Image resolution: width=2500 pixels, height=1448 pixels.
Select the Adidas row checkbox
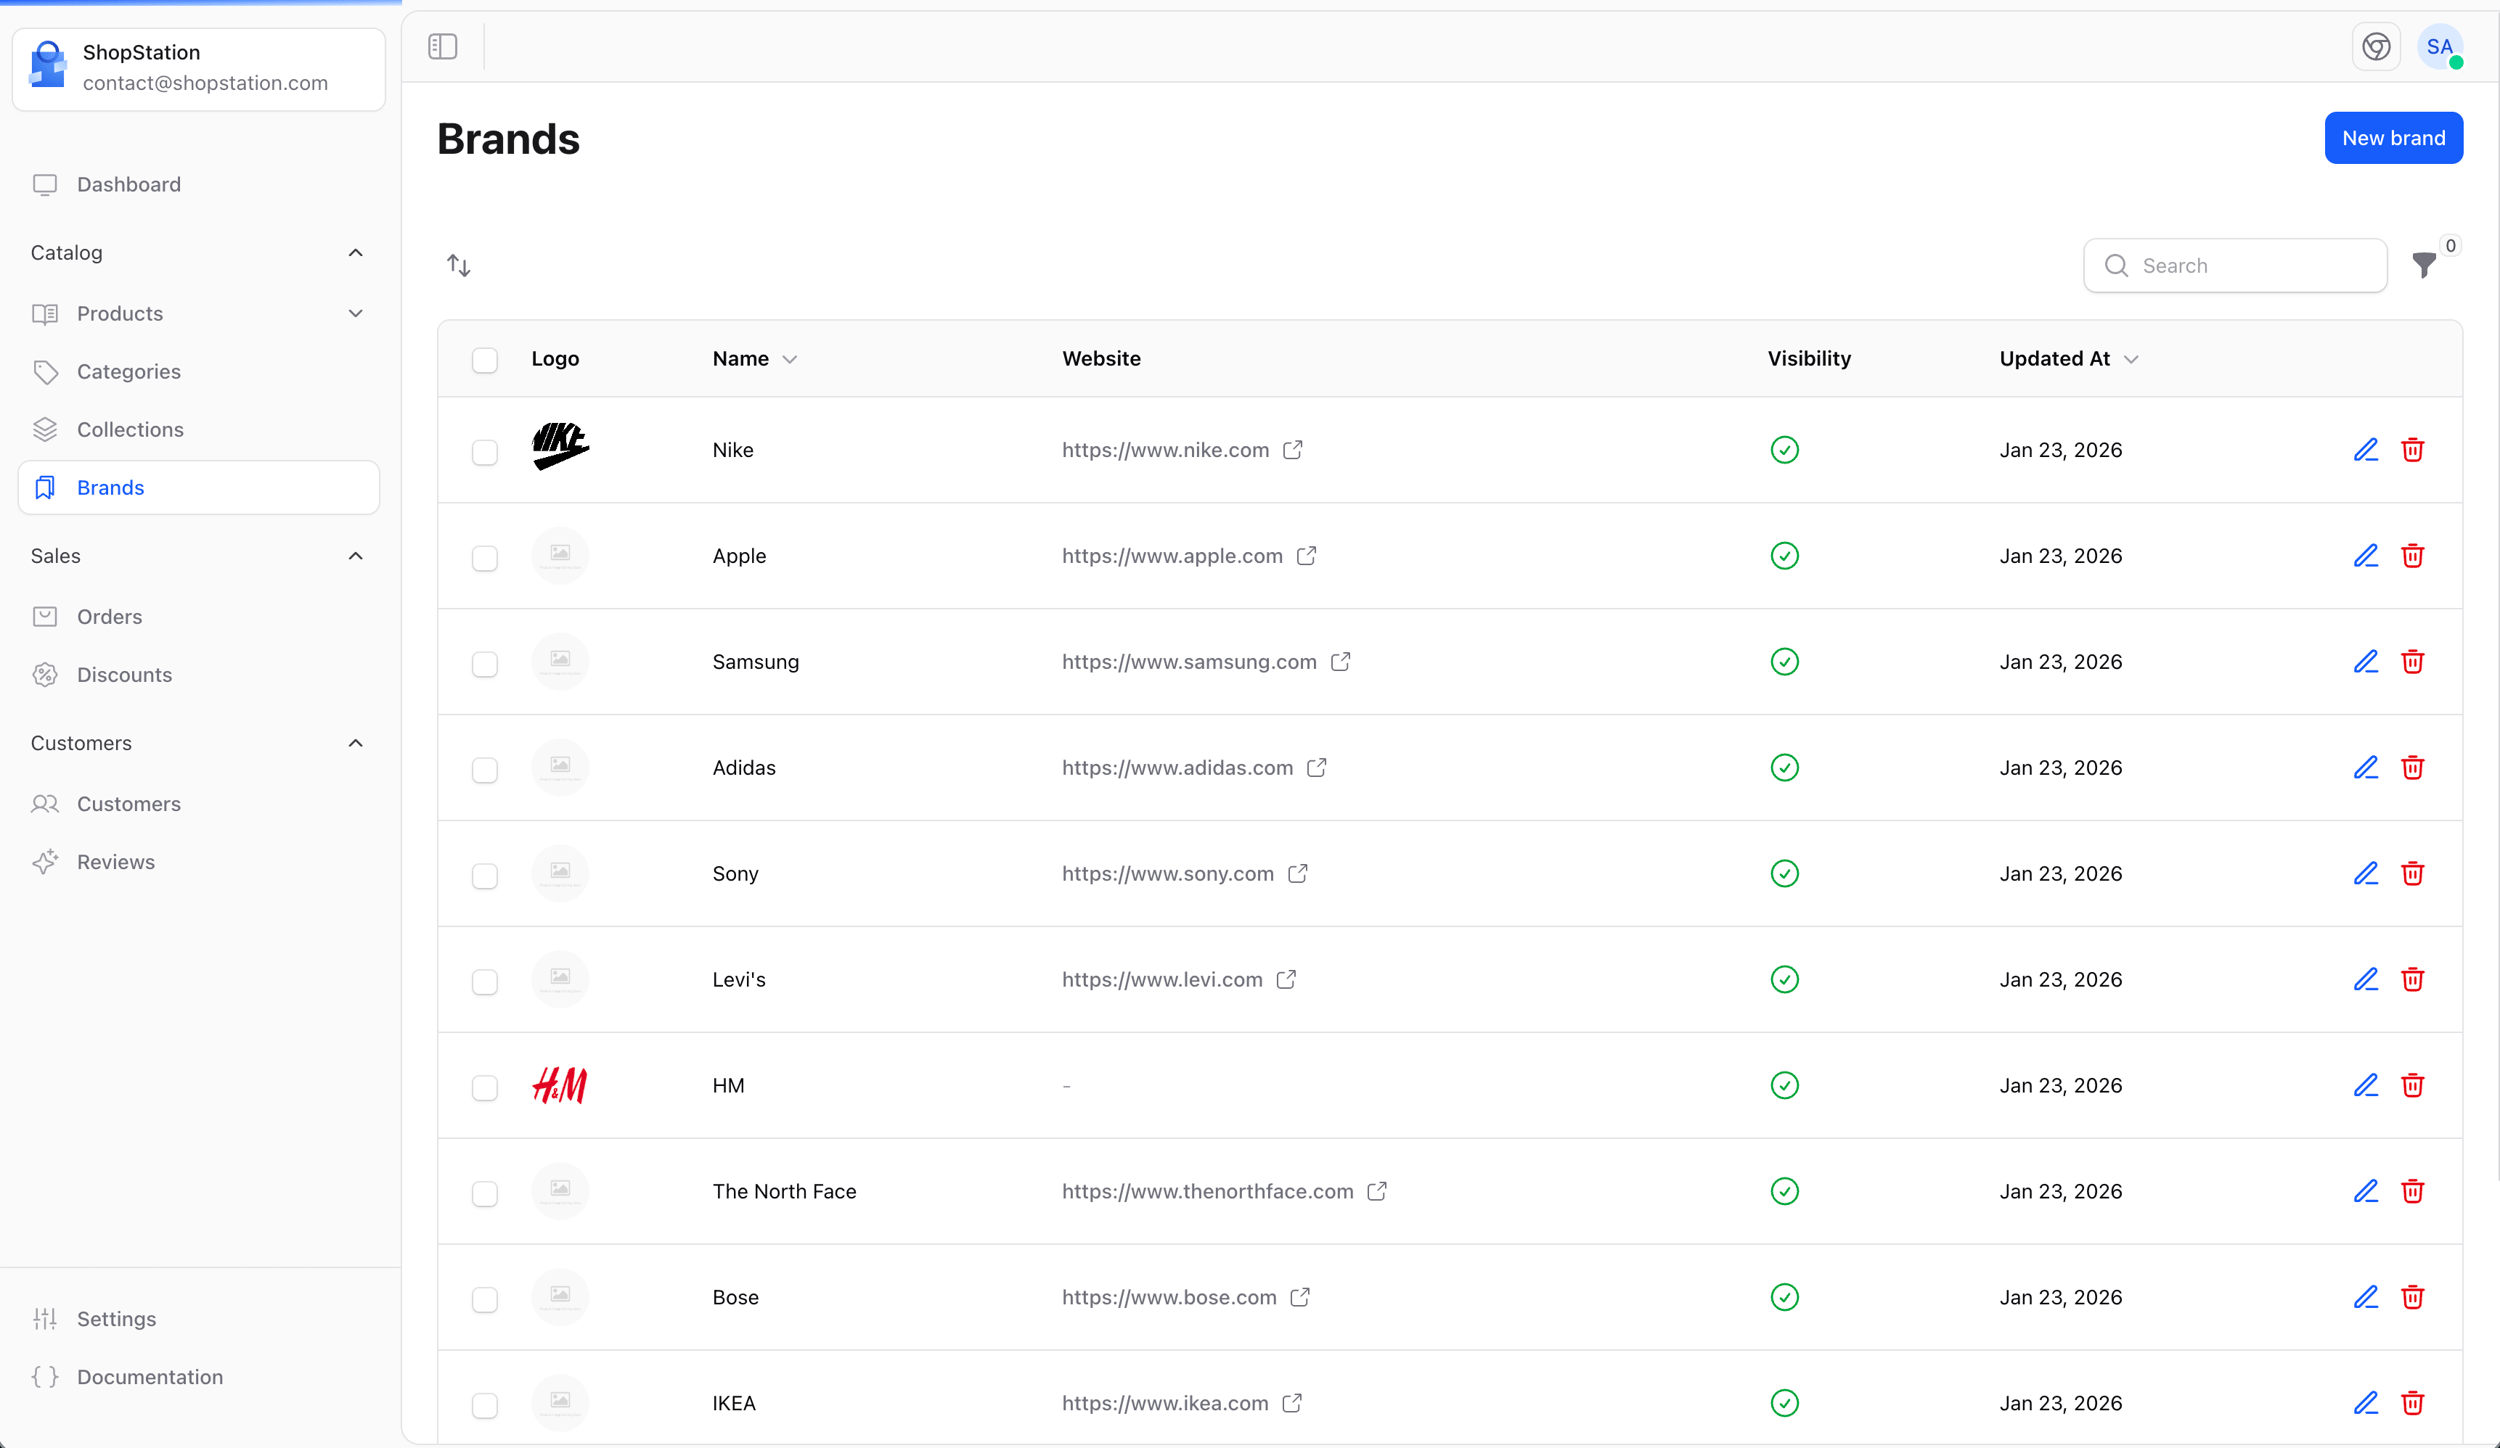pos(484,770)
